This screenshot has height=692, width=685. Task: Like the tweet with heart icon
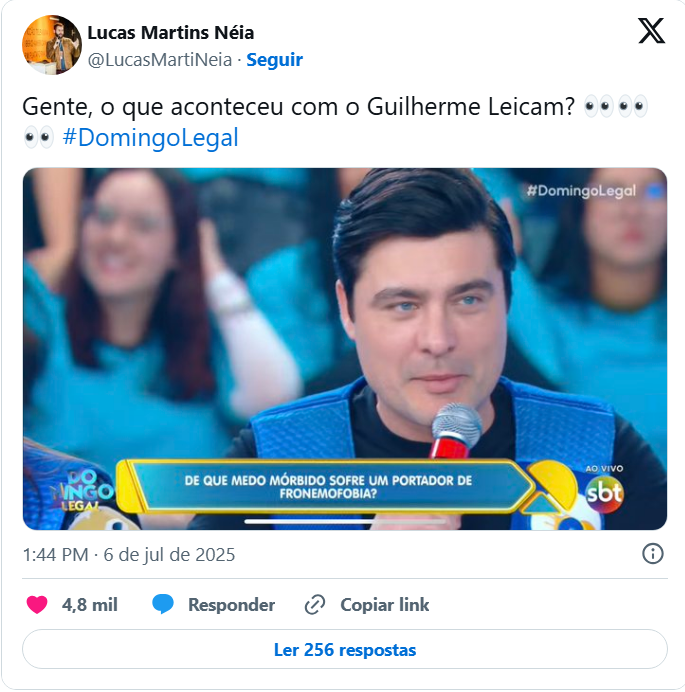(x=37, y=604)
